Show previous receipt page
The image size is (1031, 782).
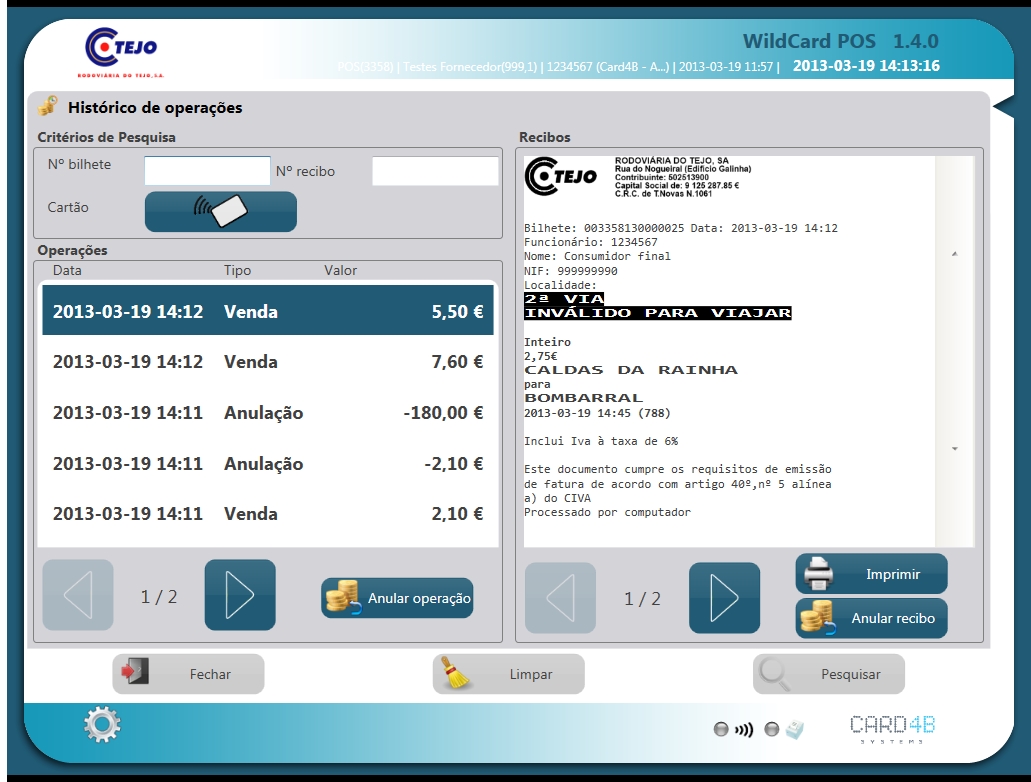click(561, 598)
